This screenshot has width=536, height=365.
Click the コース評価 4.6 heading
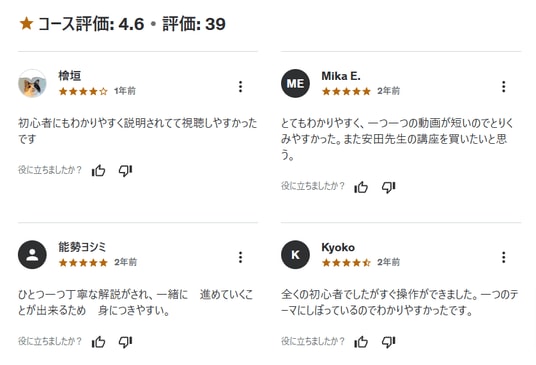(x=91, y=24)
